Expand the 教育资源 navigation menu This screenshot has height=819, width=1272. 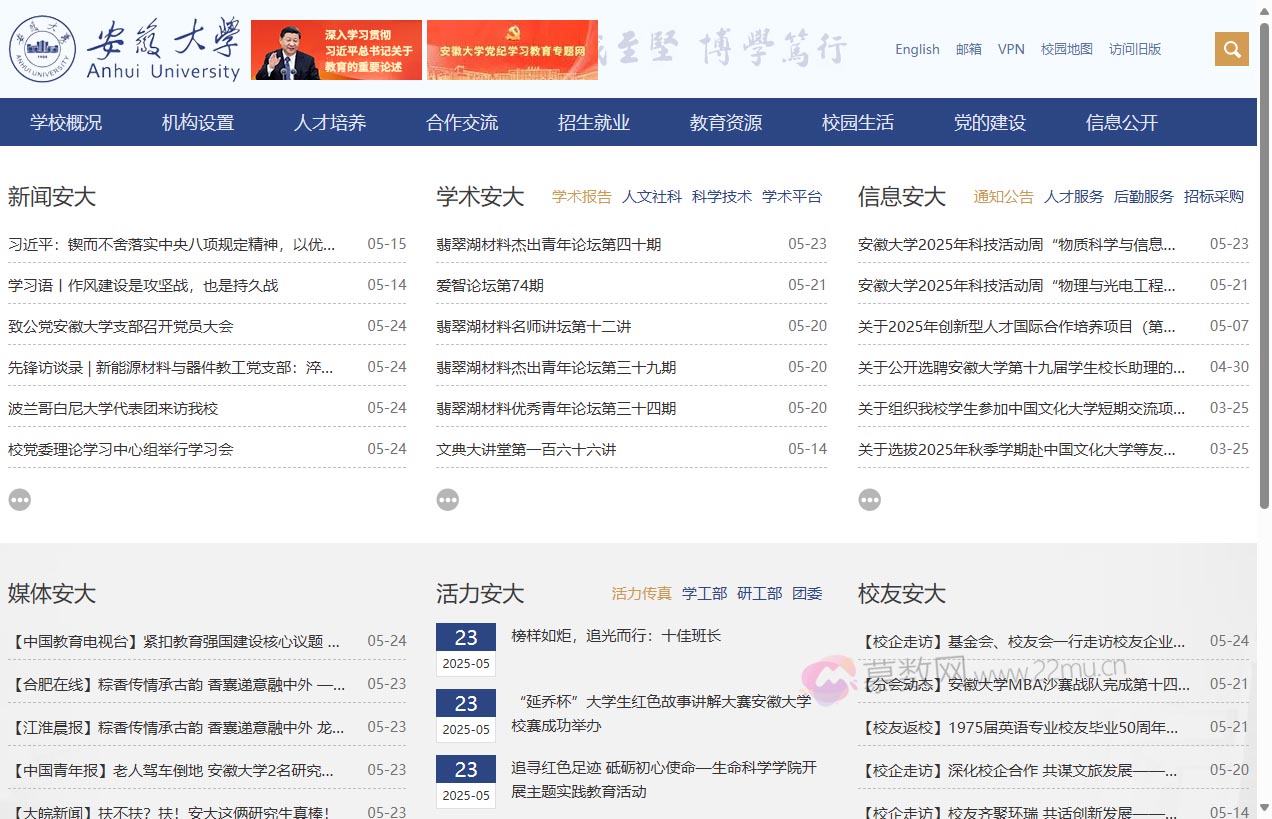pyautogui.click(x=725, y=122)
